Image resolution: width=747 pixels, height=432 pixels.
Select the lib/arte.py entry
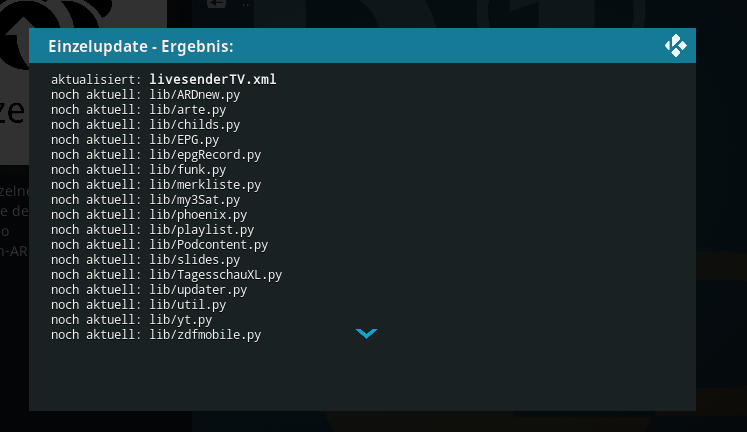tap(139, 110)
